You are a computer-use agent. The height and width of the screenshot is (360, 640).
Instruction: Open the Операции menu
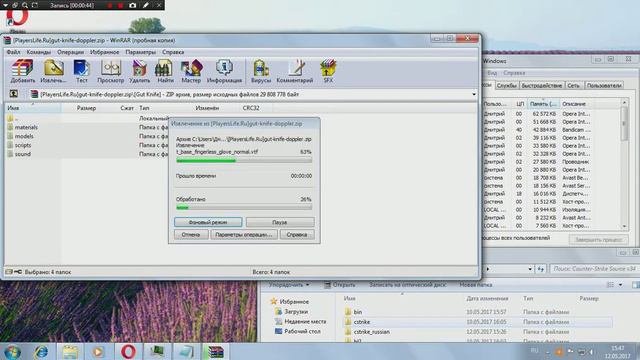(70, 52)
